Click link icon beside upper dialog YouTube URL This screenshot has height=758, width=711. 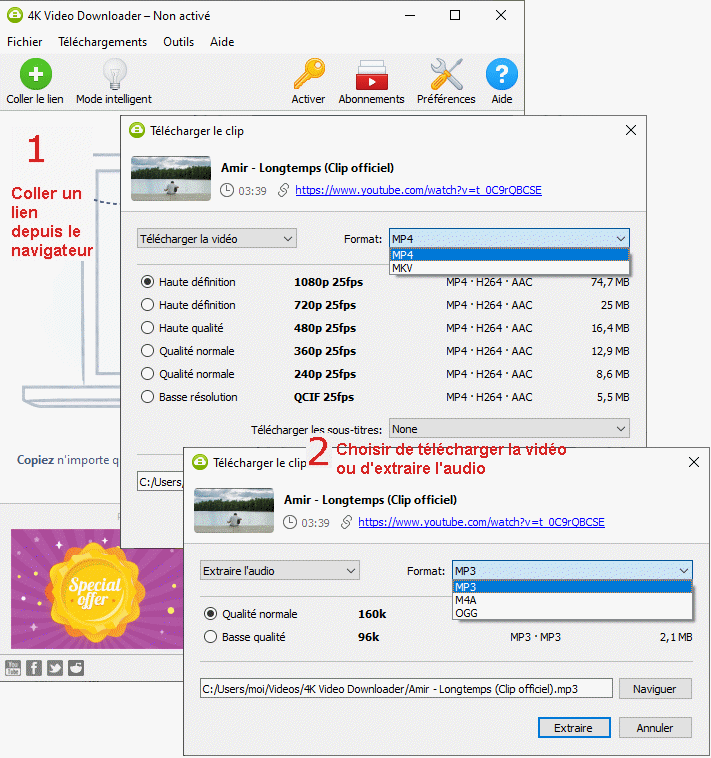(283, 190)
